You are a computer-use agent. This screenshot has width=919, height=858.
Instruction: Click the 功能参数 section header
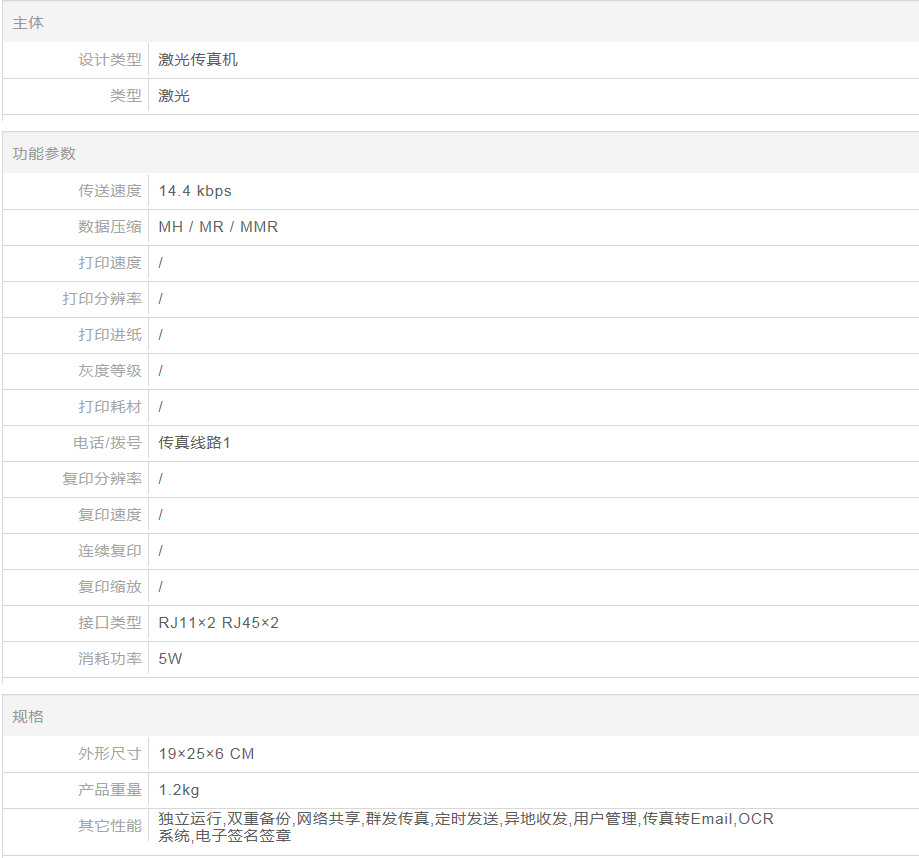click(x=44, y=153)
